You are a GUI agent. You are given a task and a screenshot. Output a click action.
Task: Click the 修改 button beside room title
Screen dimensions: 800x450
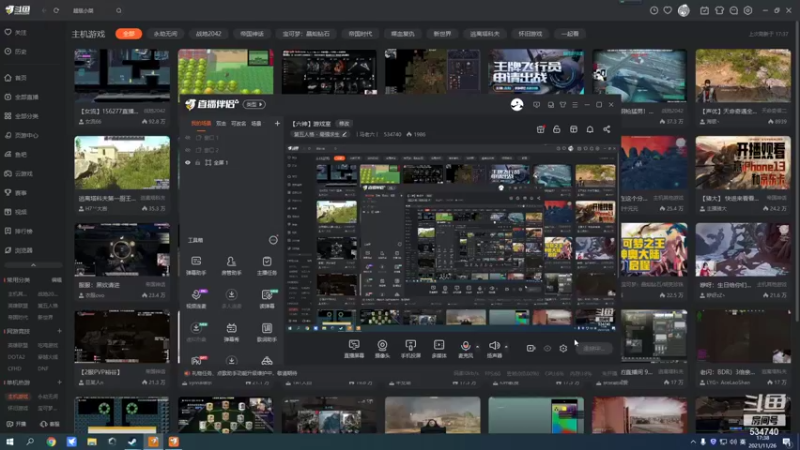(x=344, y=123)
